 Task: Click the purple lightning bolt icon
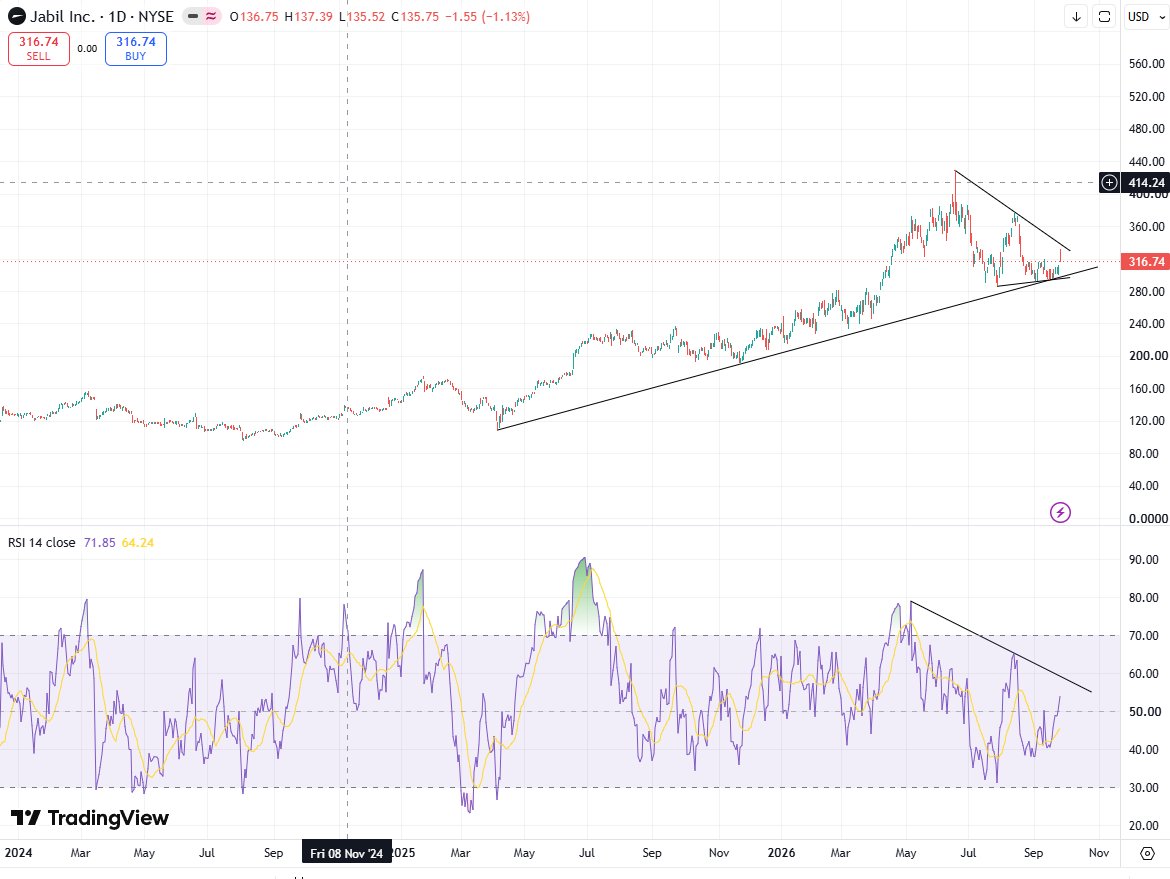[x=1060, y=512]
